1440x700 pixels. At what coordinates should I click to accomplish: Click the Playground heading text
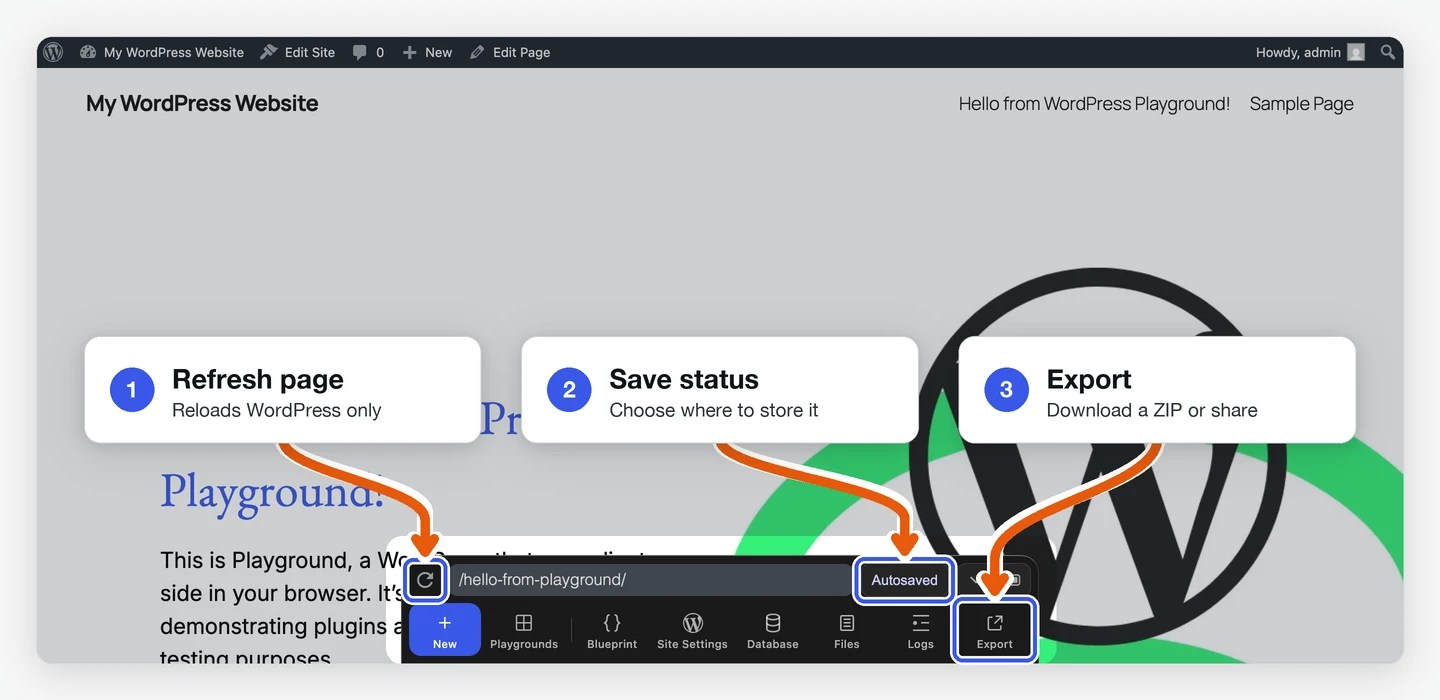click(x=272, y=492)
